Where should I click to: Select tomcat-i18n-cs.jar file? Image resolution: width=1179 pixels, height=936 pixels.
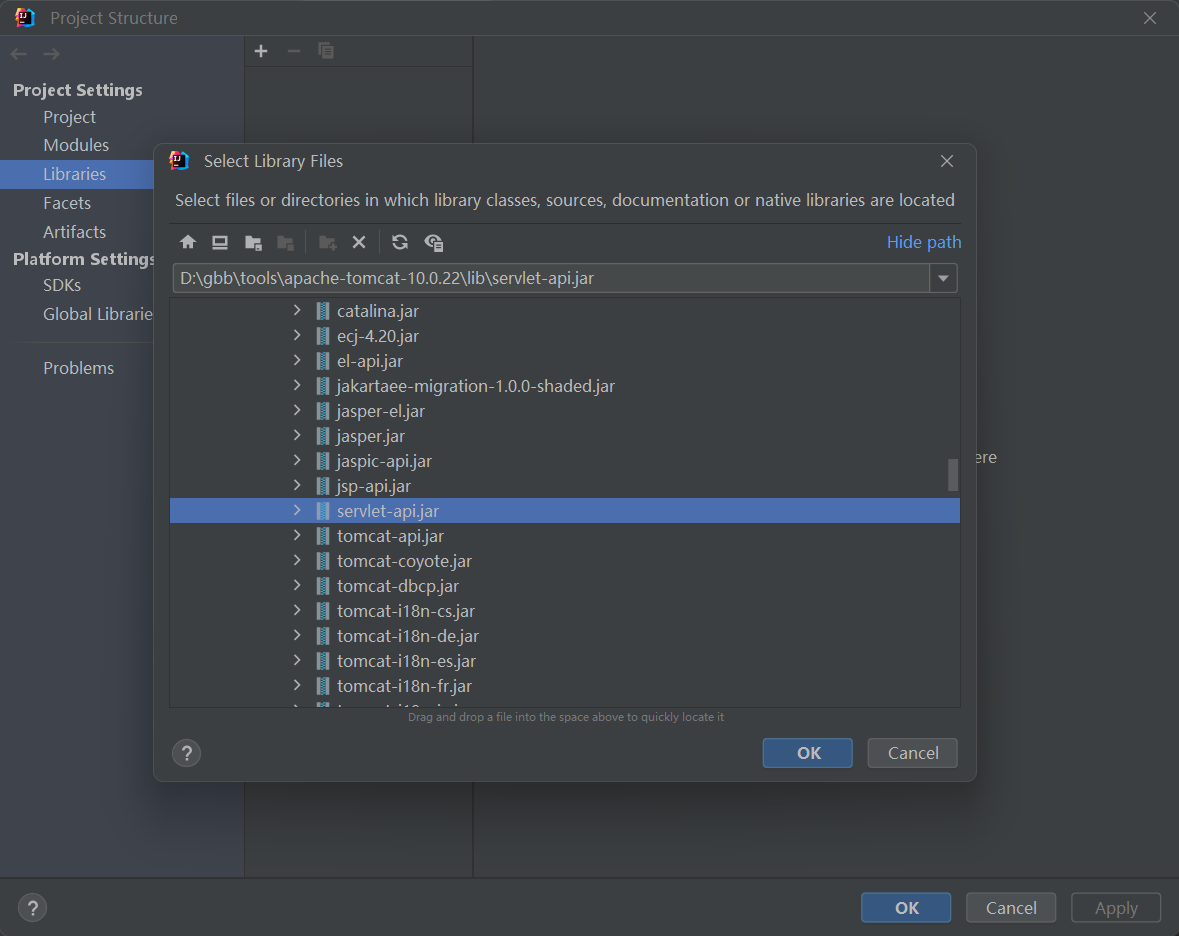tap(406, 611)
